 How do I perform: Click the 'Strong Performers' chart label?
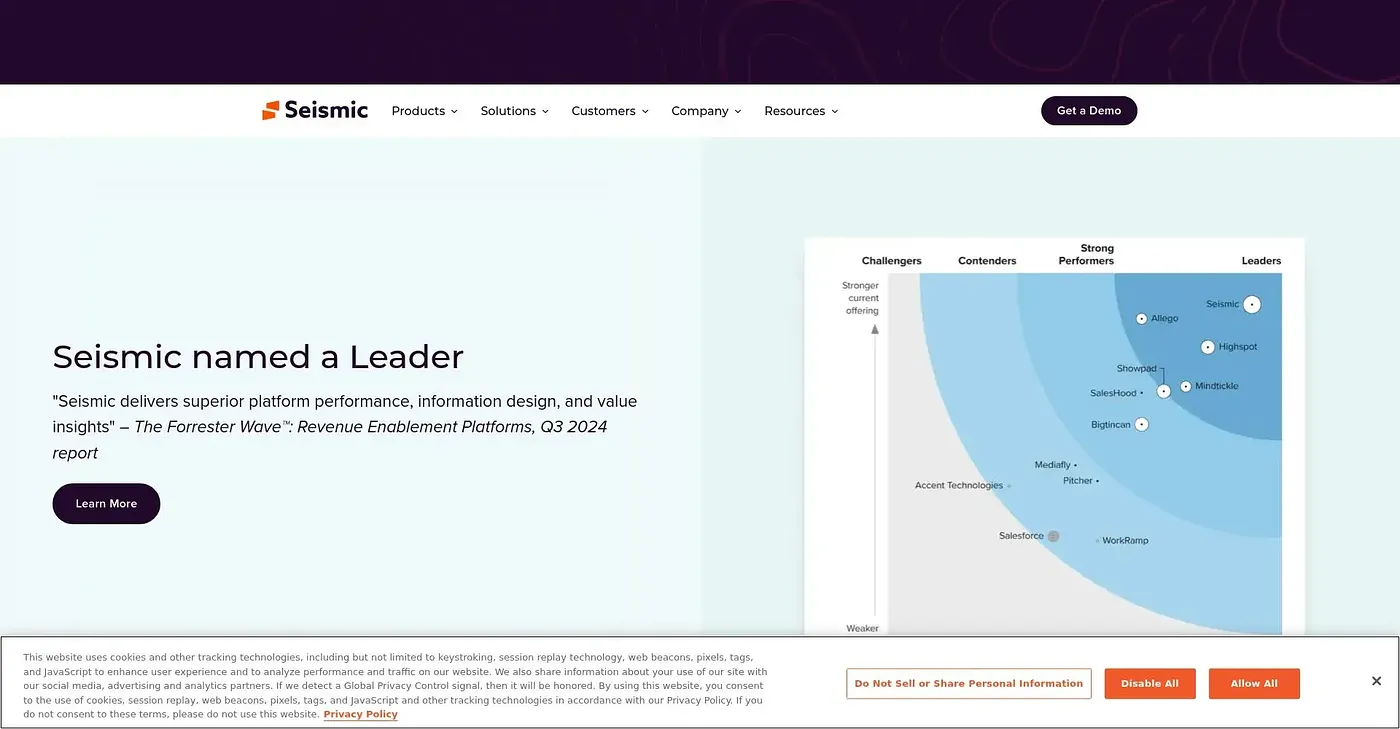point(1087,254)
